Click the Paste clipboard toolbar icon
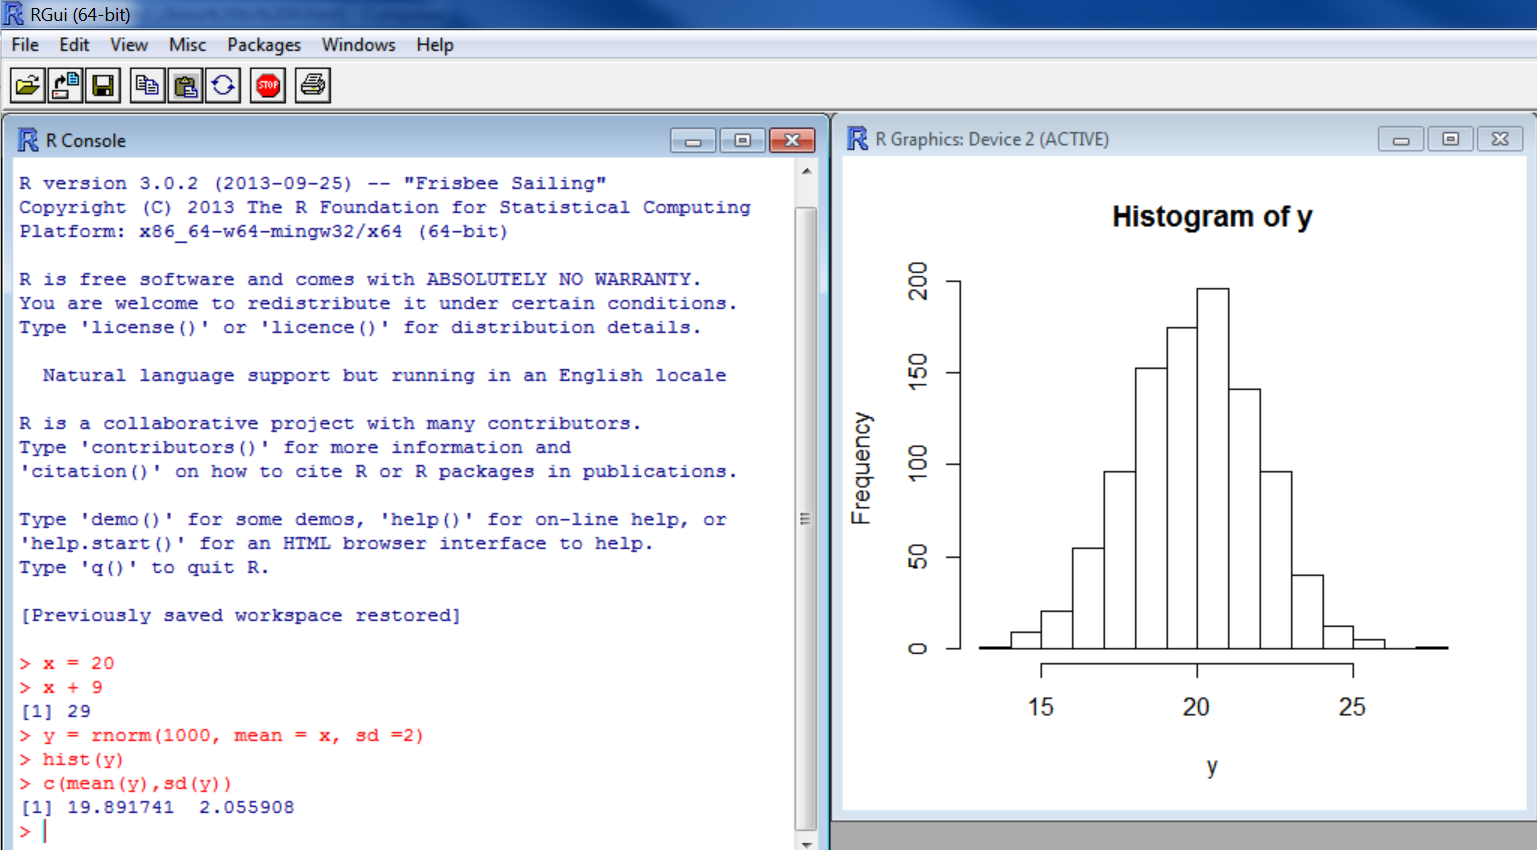Viewport: 1537px width, 850px height. click(184, 85)
